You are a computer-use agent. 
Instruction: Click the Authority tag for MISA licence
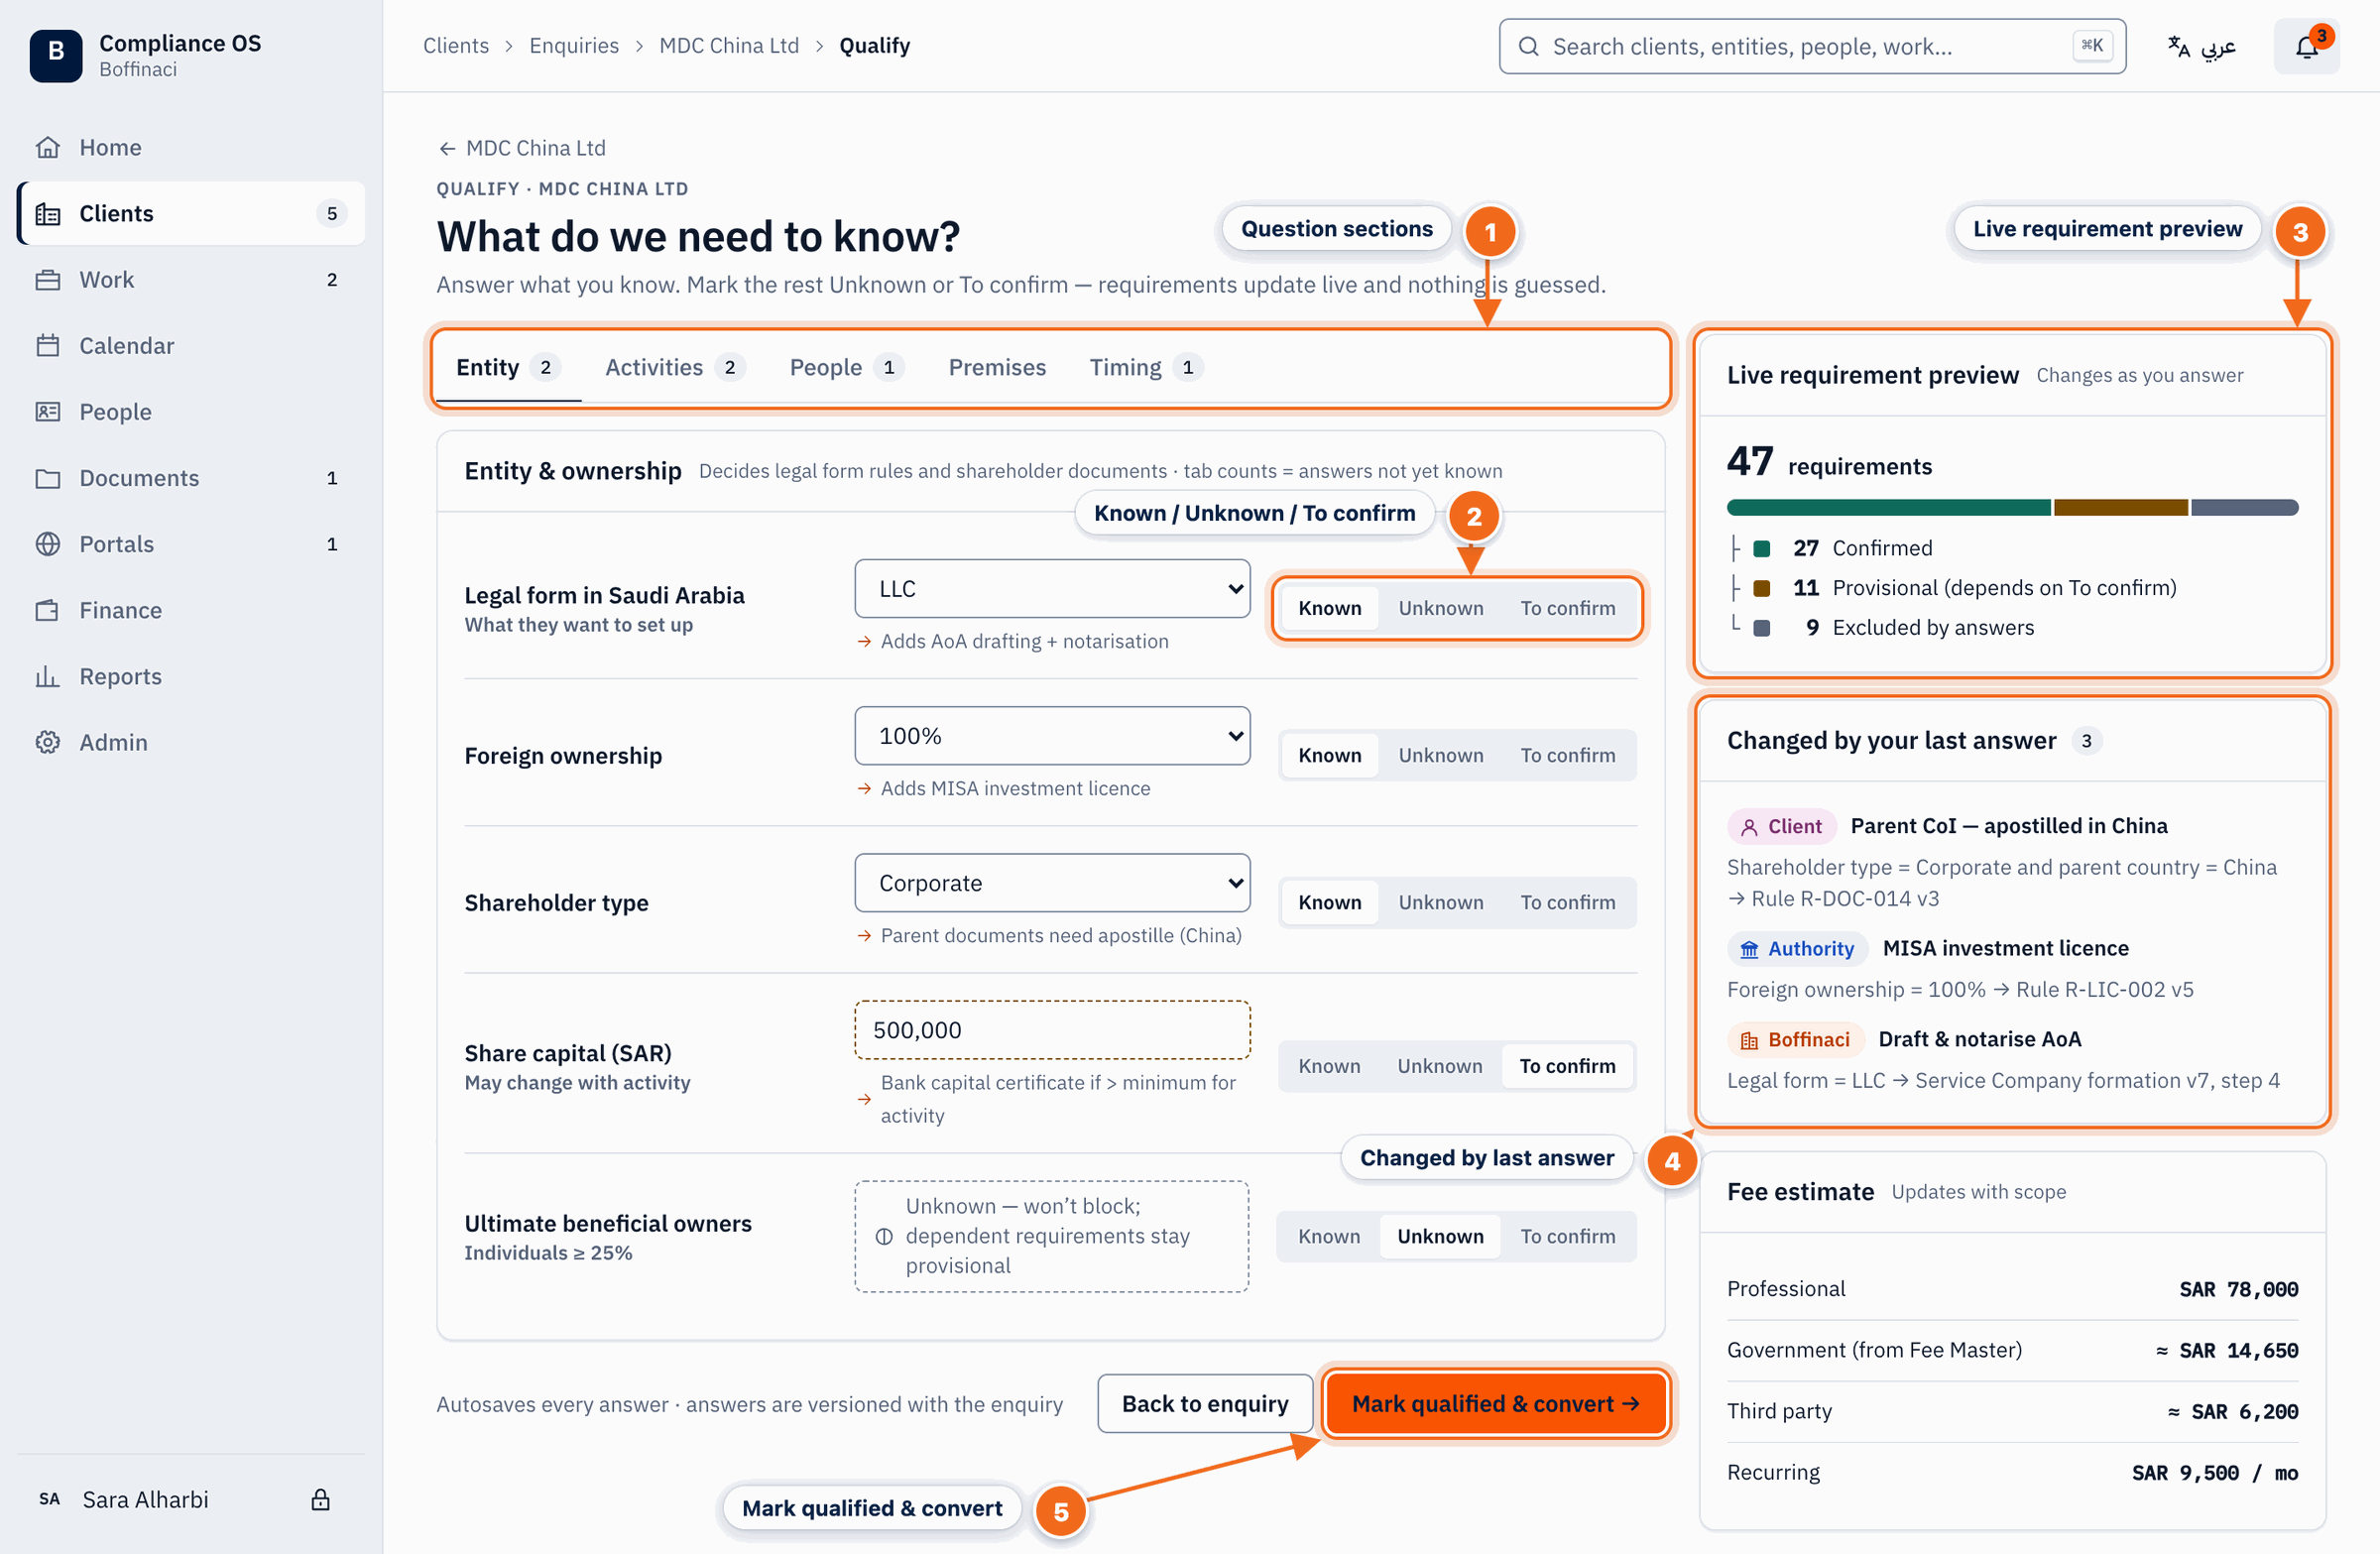pyautogui.click(x=1797, y=947)
